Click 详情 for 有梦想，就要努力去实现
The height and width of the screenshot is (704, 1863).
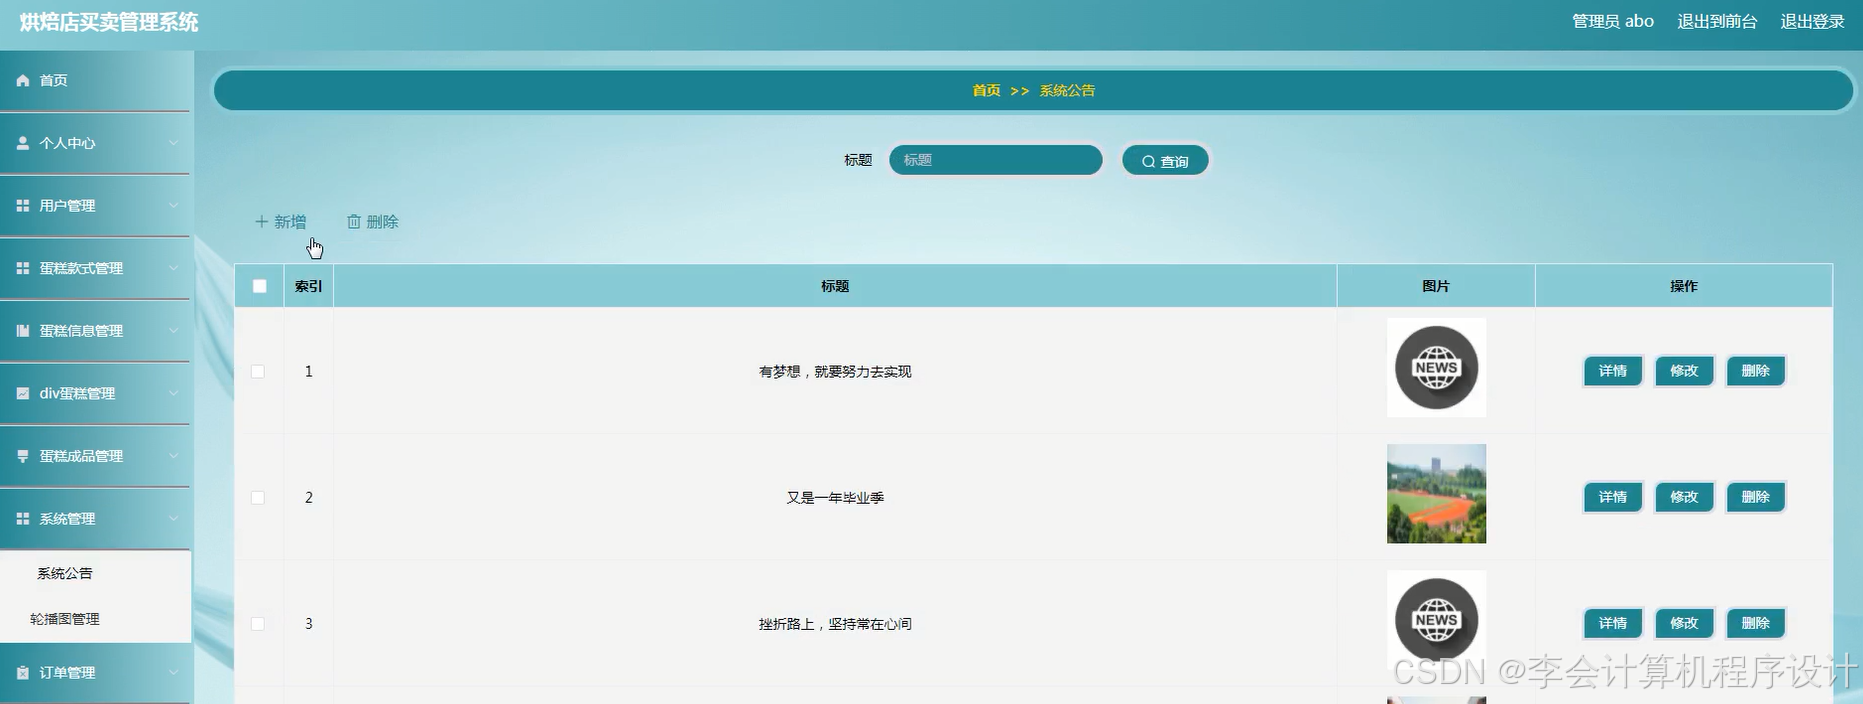[1613, 371]
